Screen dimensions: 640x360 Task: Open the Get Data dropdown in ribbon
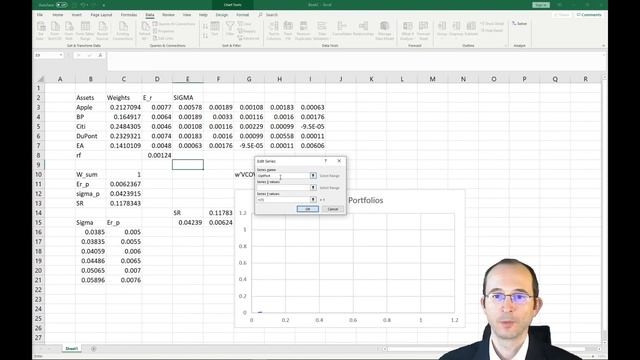tap(41, 31)
